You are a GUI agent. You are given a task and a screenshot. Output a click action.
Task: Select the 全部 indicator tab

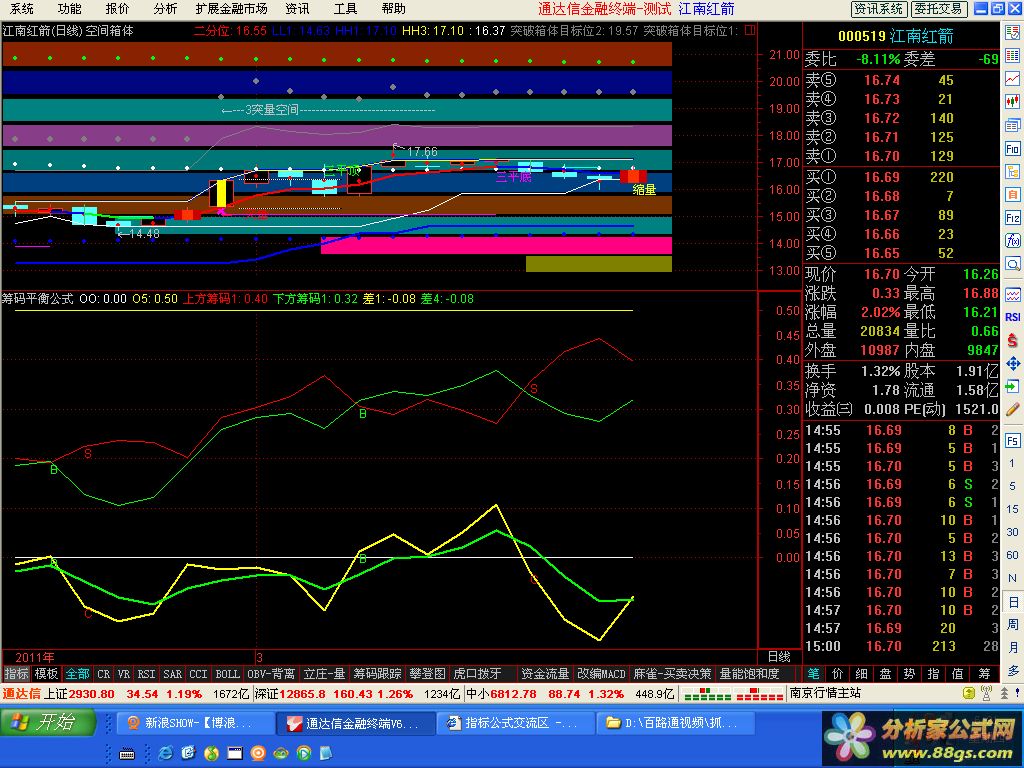tap(77, 673)
